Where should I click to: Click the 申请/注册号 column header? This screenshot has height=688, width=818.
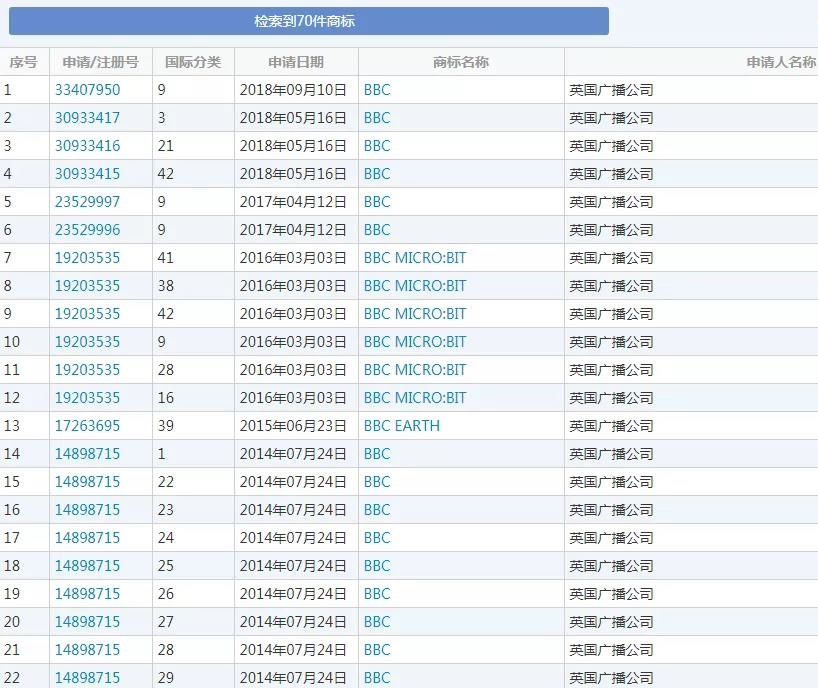(x=100, y=62)
